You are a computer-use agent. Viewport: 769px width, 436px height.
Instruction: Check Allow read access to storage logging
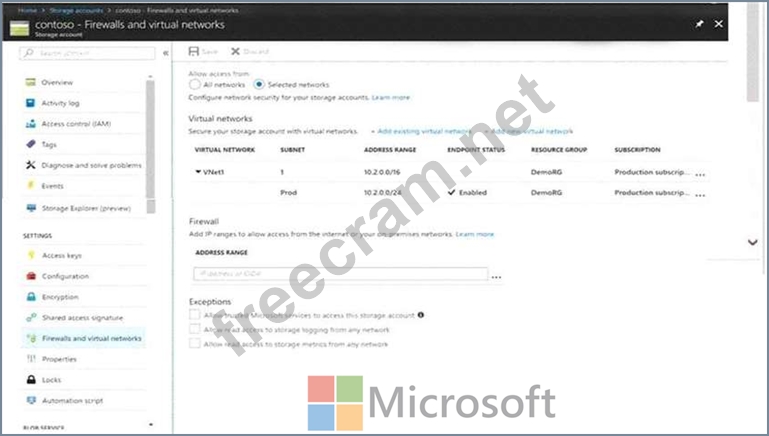[195, 329]
